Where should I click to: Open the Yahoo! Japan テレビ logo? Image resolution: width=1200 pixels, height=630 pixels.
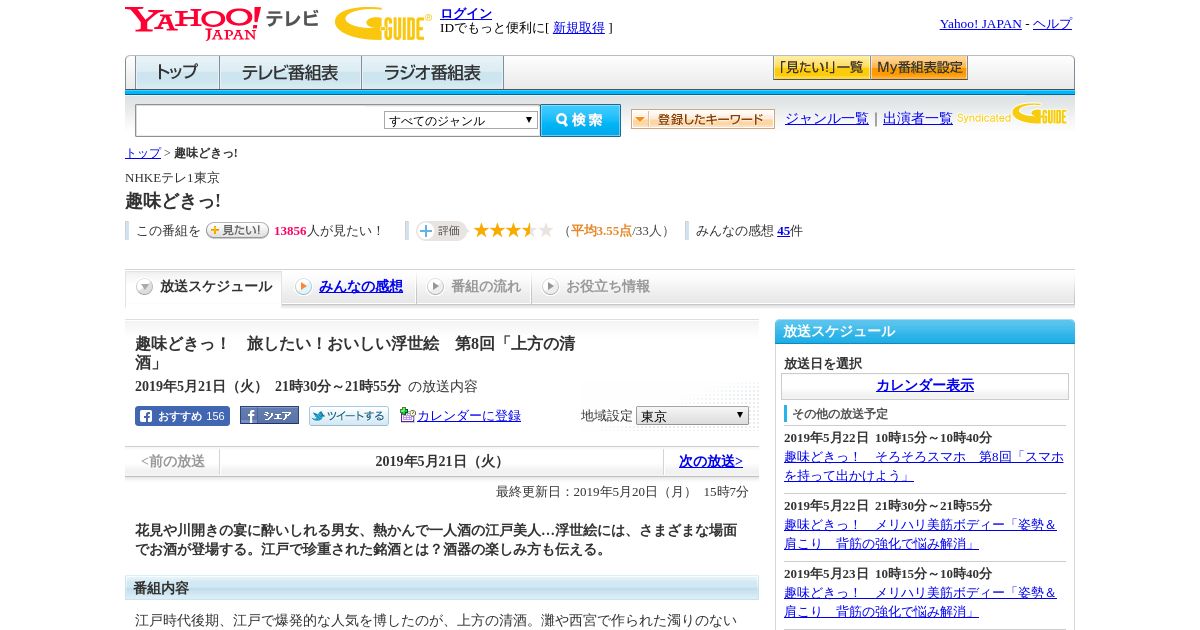coord(222,22)
